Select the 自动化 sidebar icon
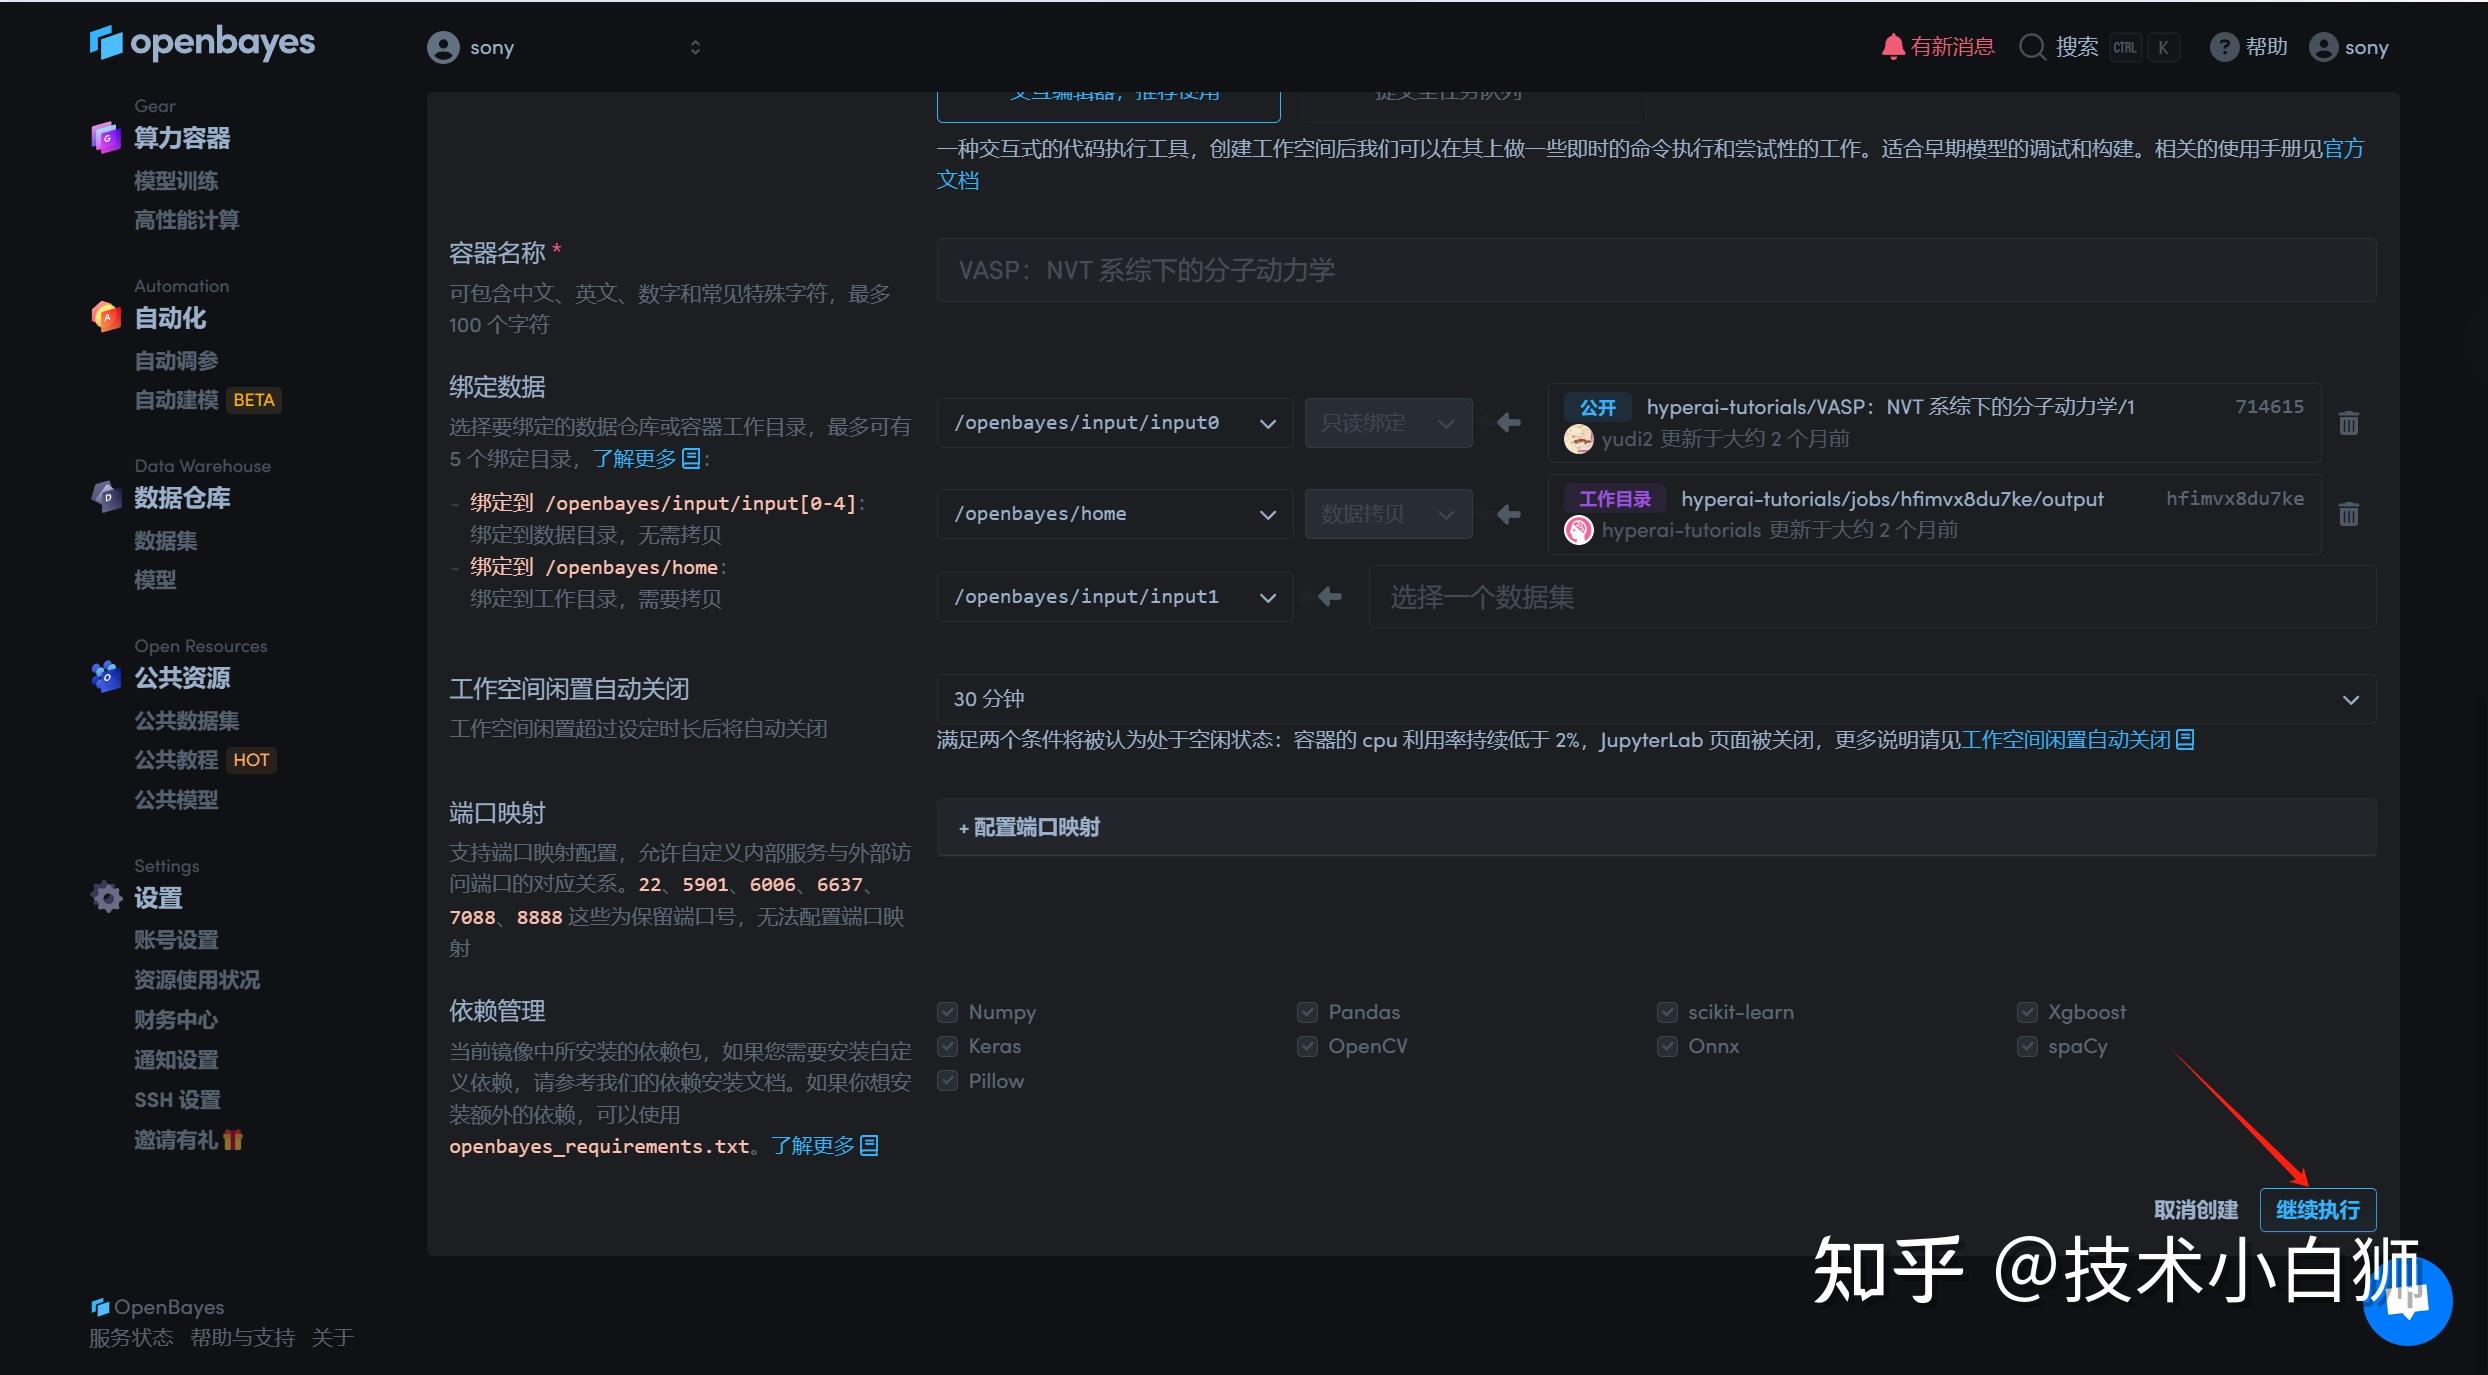The height and width of the screenshot is (1375, 2488). [x=105, y=318]
